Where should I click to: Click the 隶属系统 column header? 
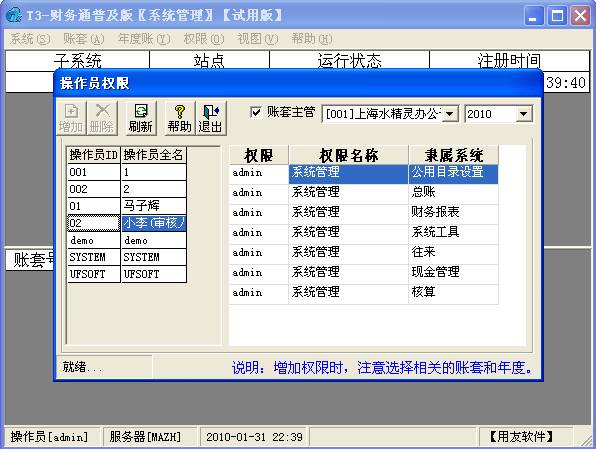[453, 155]
